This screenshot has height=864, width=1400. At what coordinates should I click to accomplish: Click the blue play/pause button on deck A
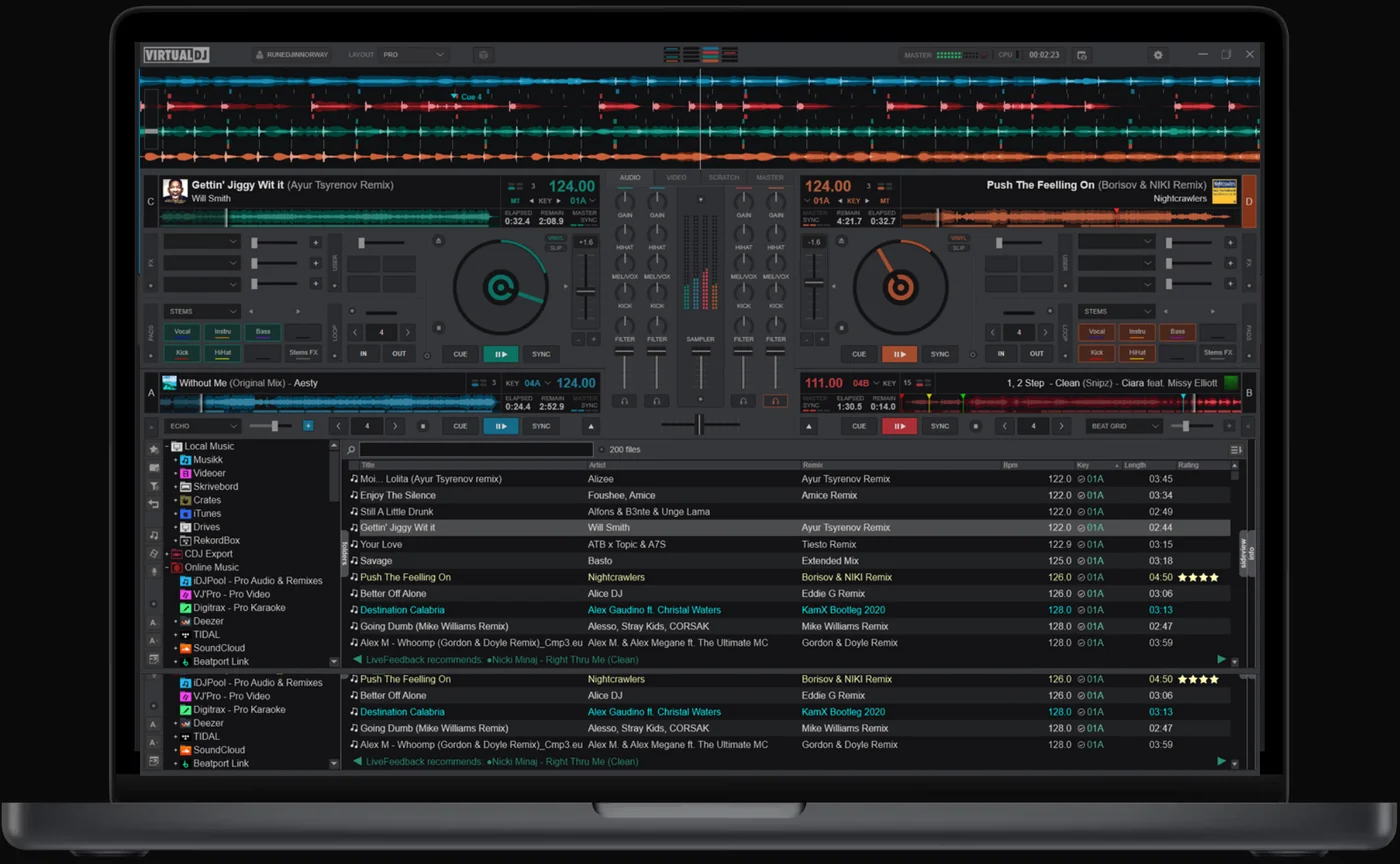[500, 426]
